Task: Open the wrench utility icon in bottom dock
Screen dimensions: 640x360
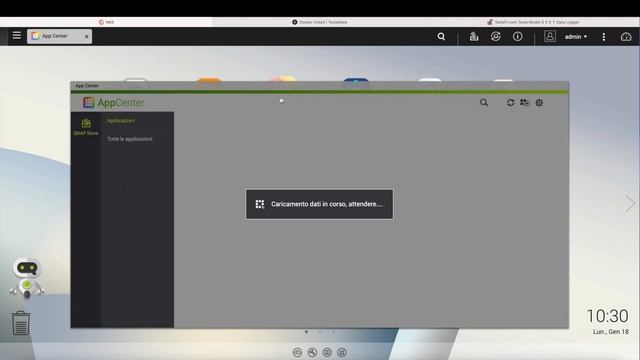Action: (x=312, y=352)
